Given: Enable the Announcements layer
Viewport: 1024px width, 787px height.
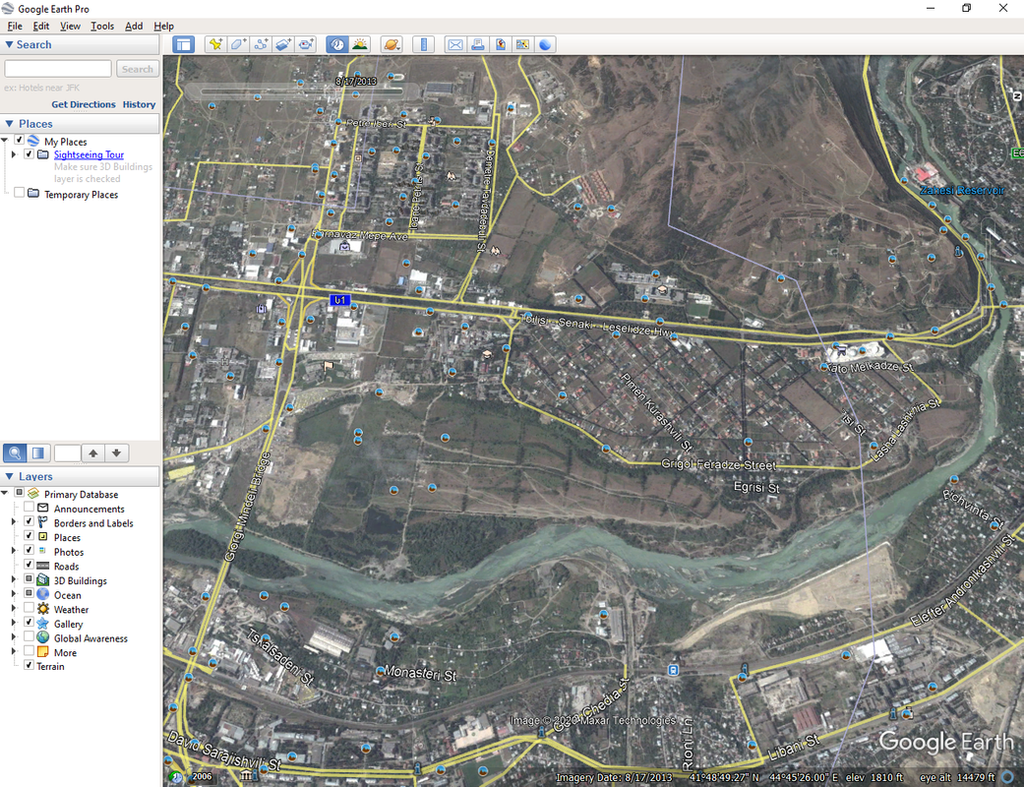Looking at the screenshot, I should (29, 507).
